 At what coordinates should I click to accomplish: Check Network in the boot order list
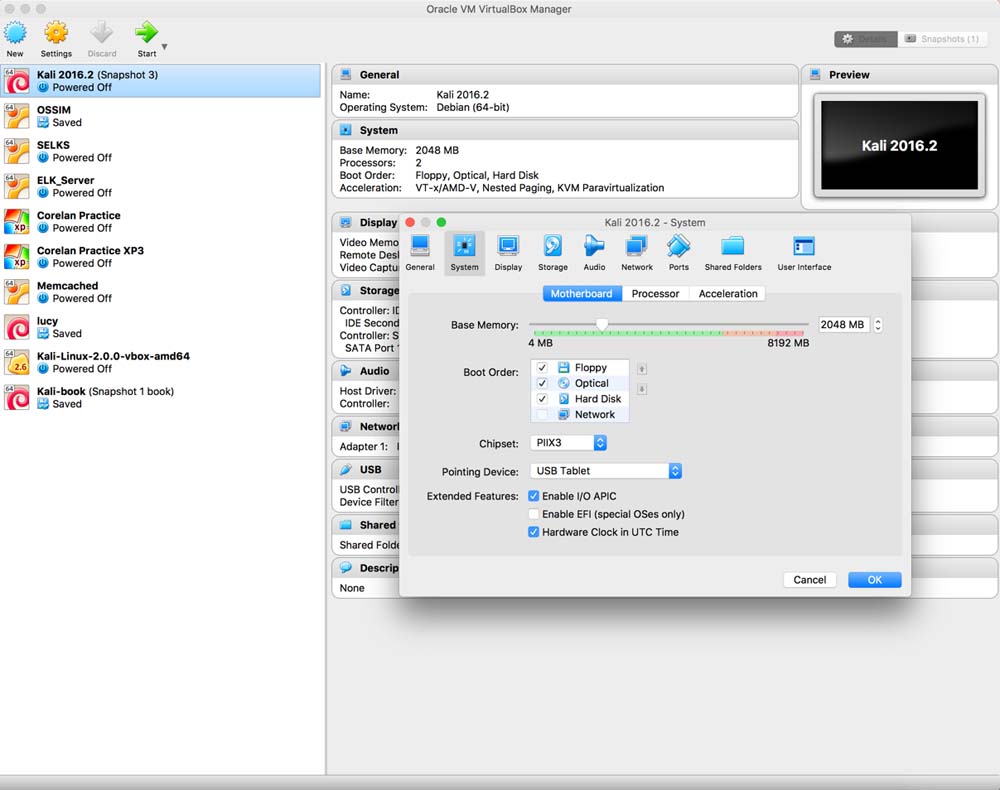point(542,414)
